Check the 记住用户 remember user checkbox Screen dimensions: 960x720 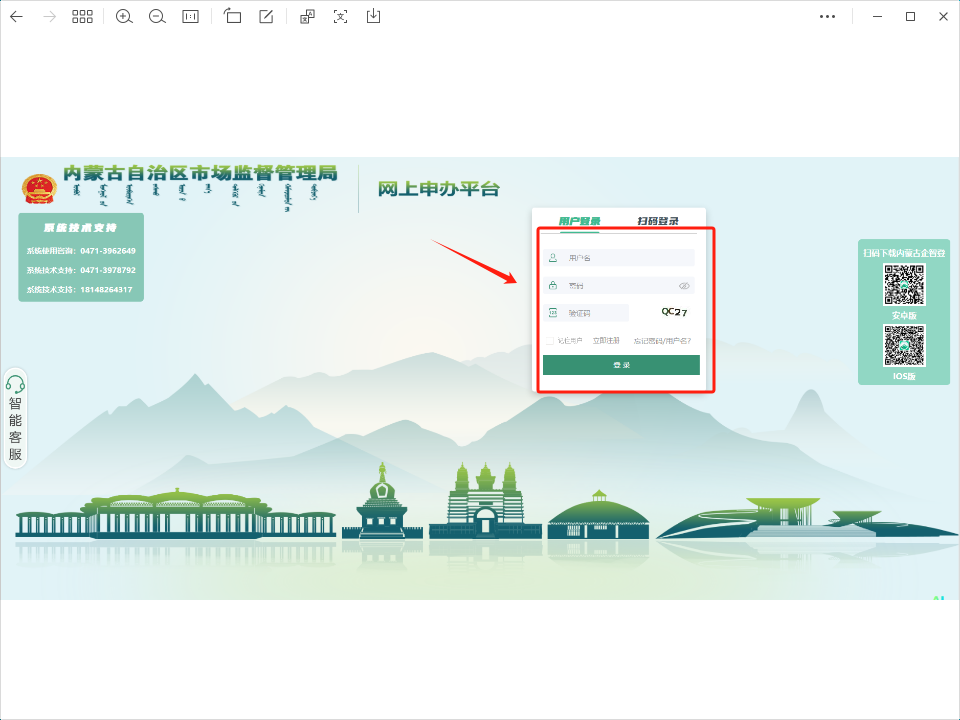pos(550,341)
